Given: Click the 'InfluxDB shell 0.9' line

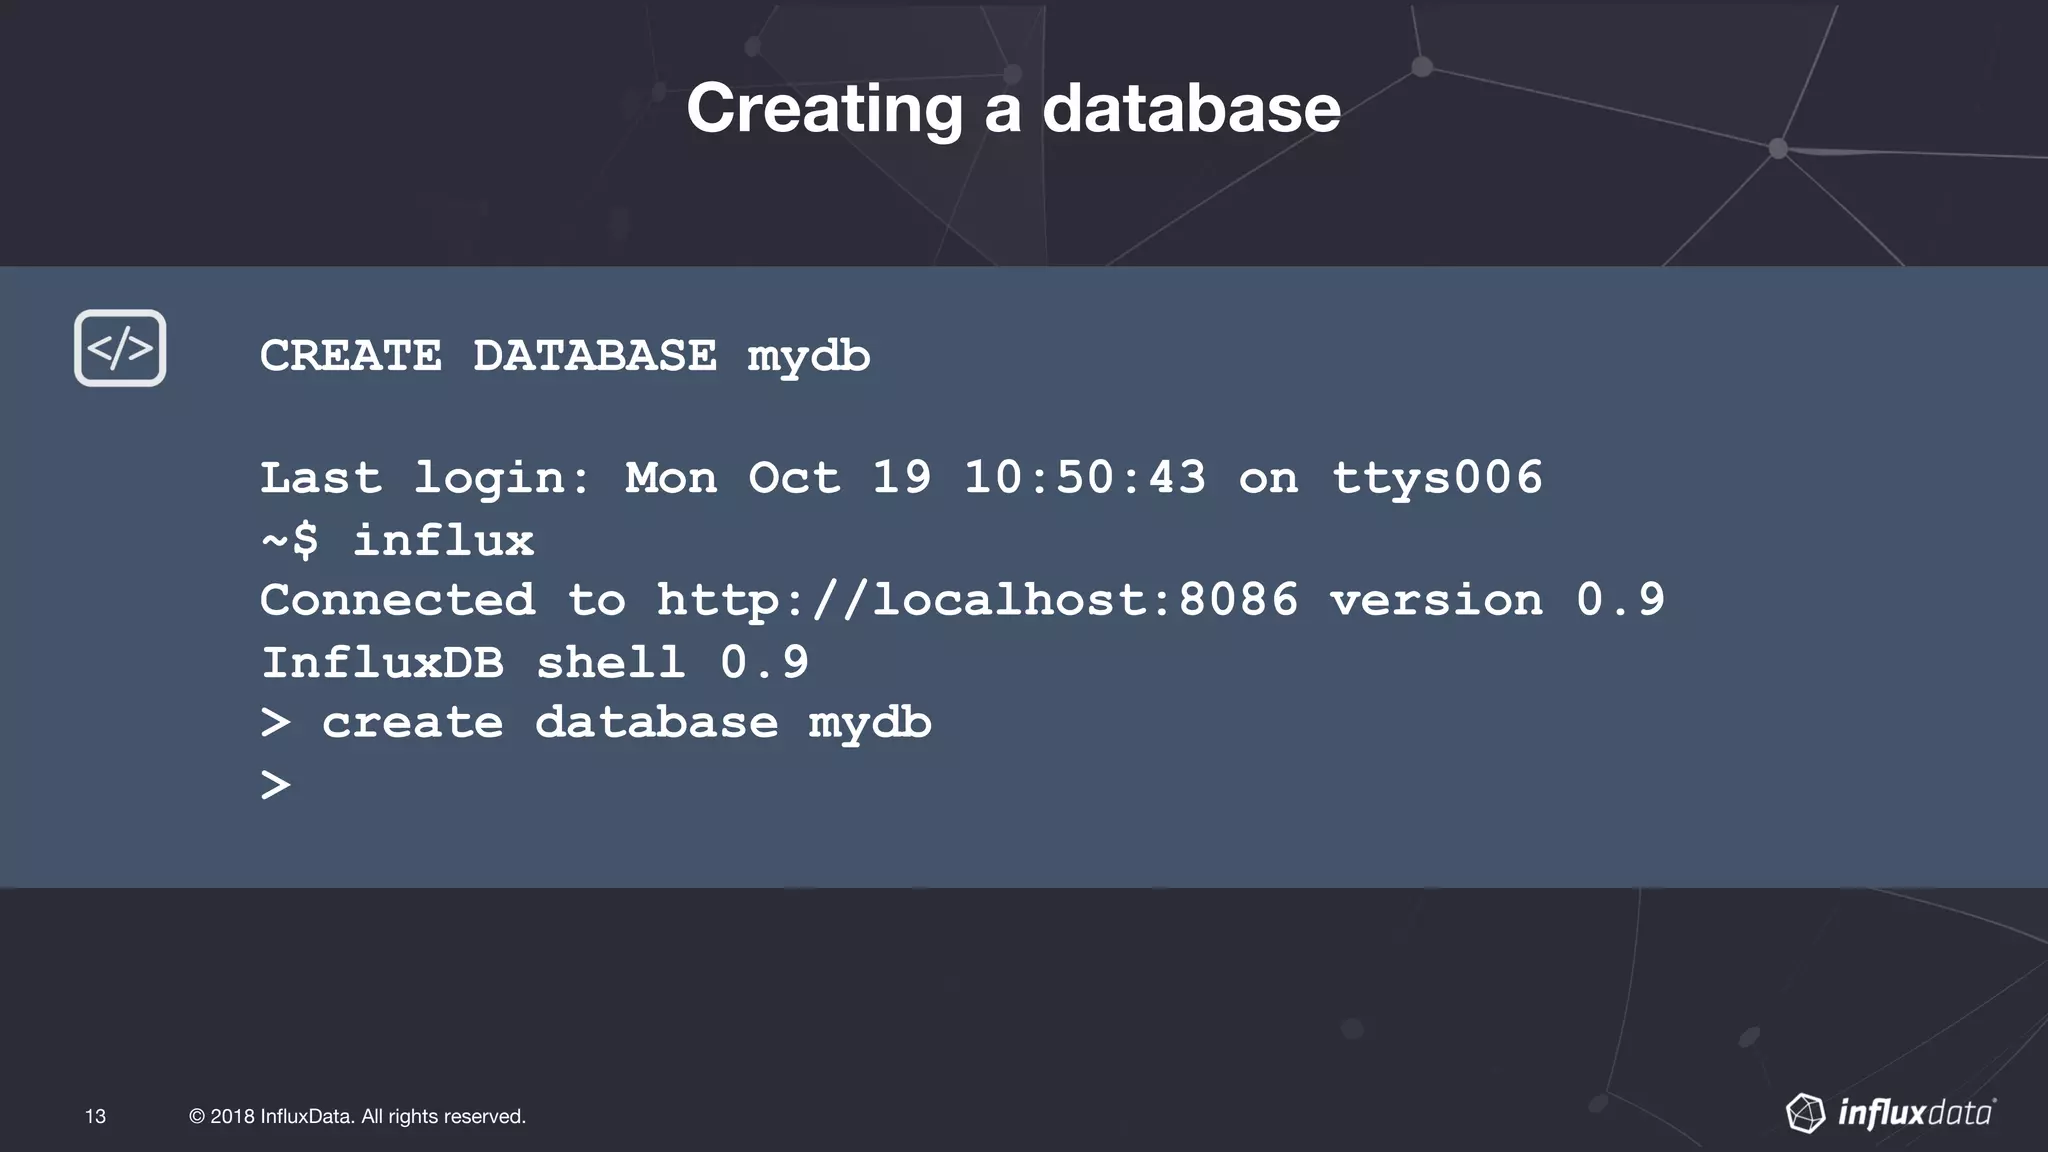Looking at the screenshot, I should (x=535, y=662).
